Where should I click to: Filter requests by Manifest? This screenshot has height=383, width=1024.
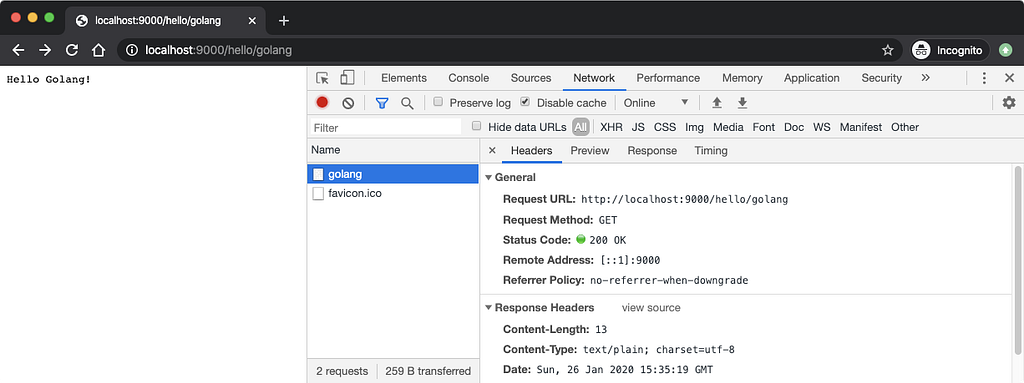(861, 127)
